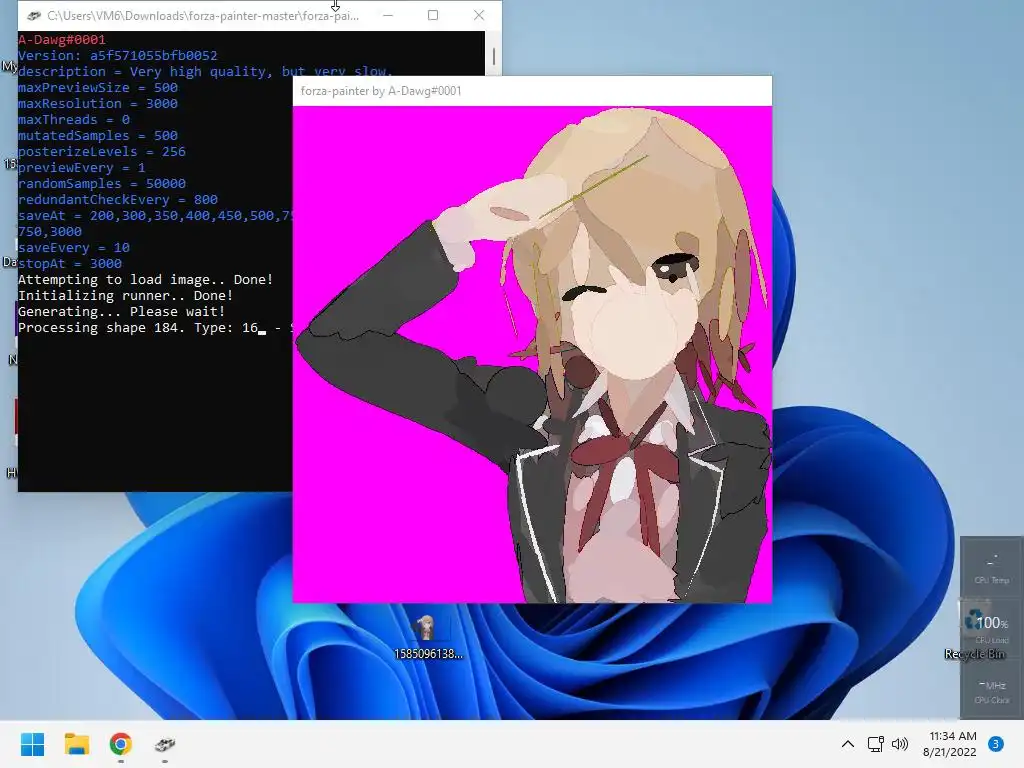Click the console window icon in the title bar

point(33,16)
